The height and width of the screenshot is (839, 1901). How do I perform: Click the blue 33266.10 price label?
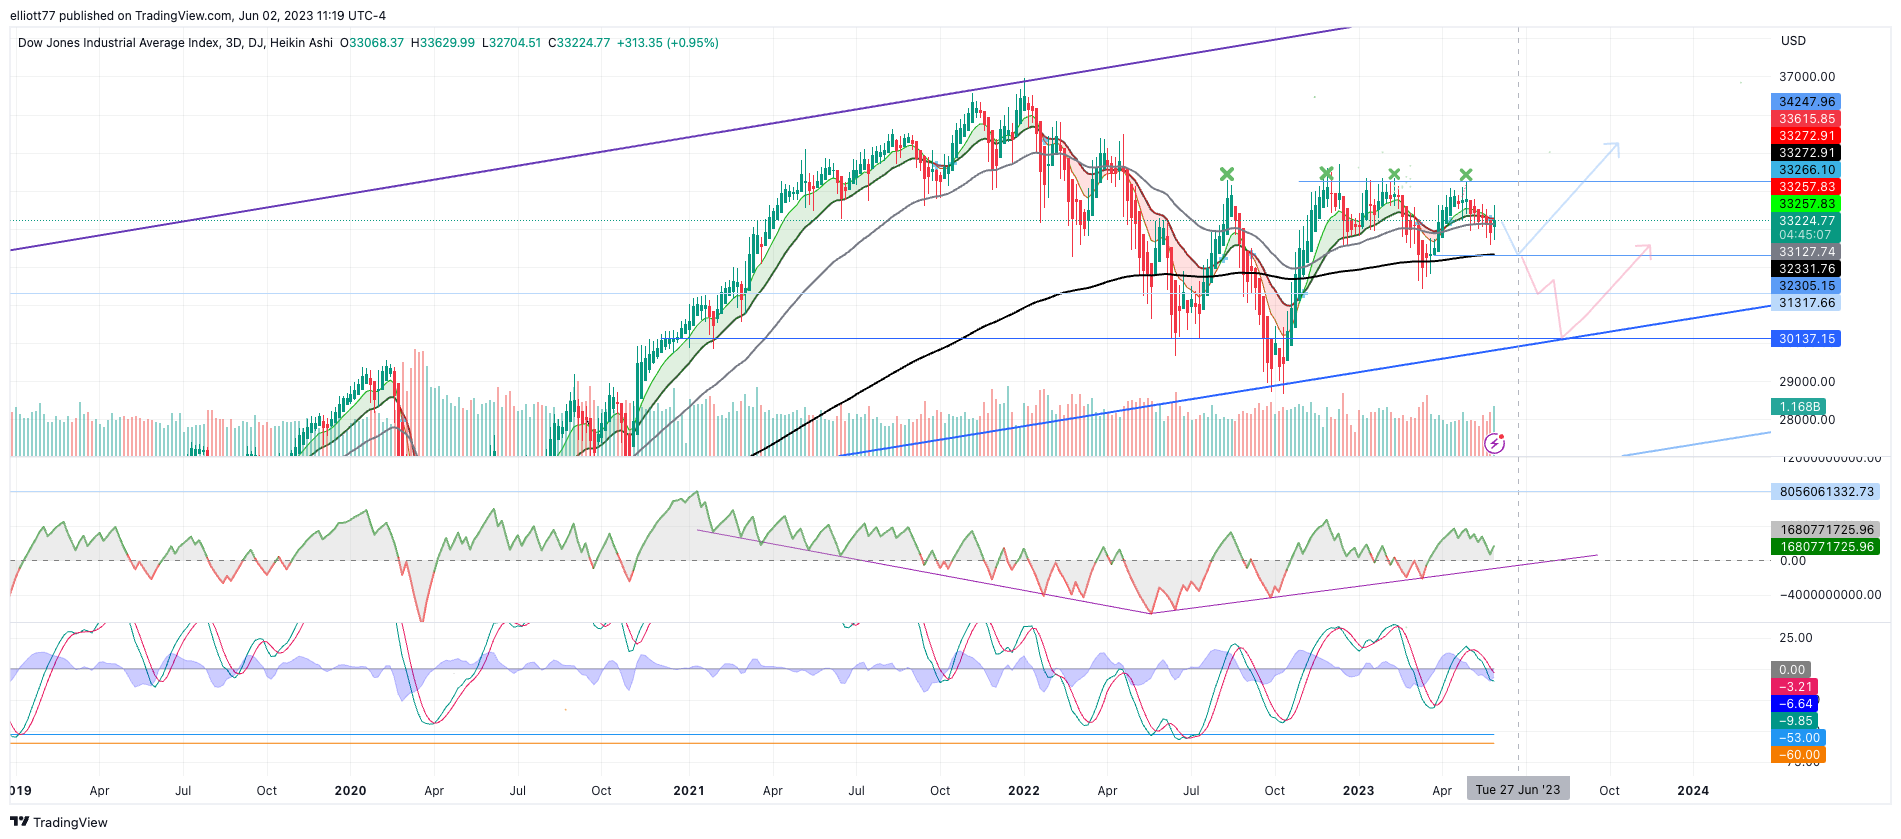click(1806, 170)
